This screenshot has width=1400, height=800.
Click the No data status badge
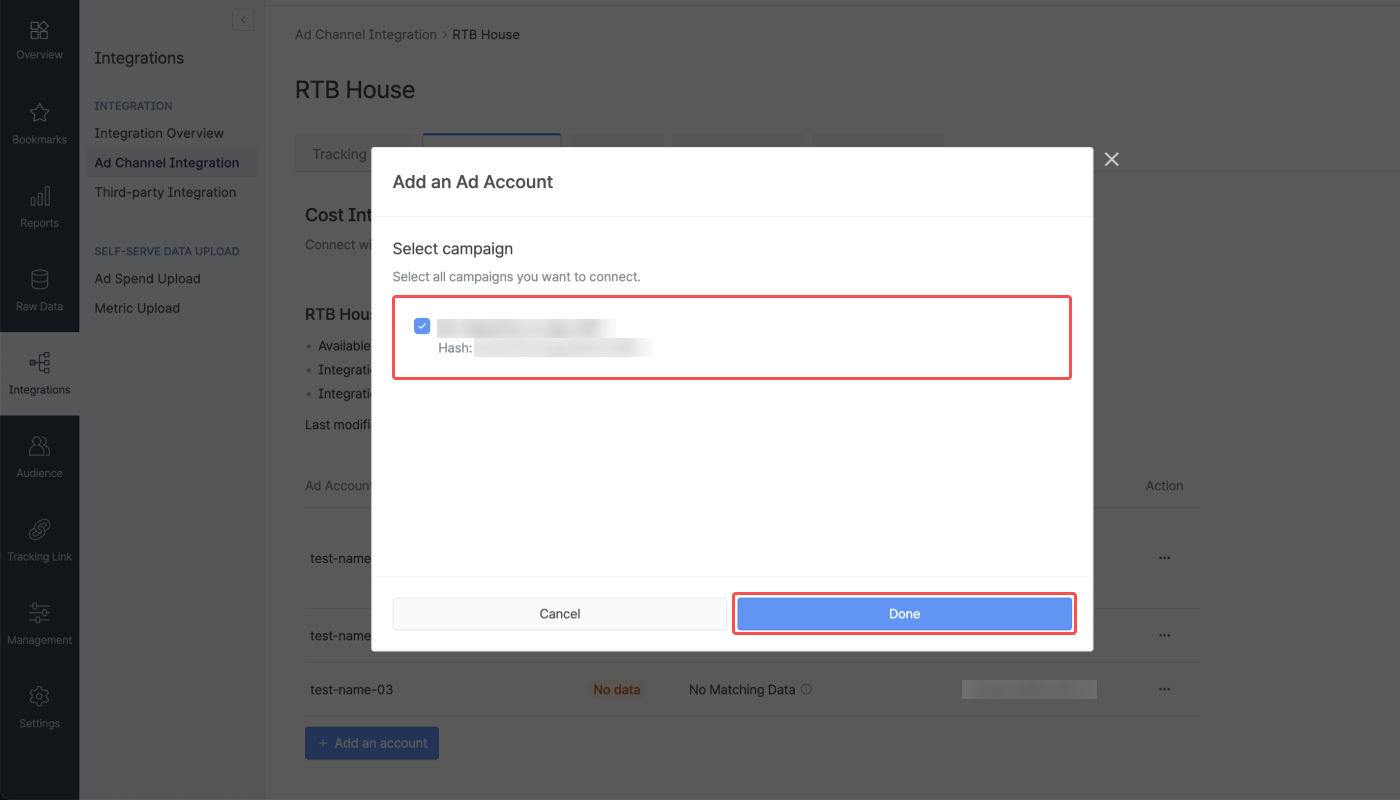pos(616,690)
